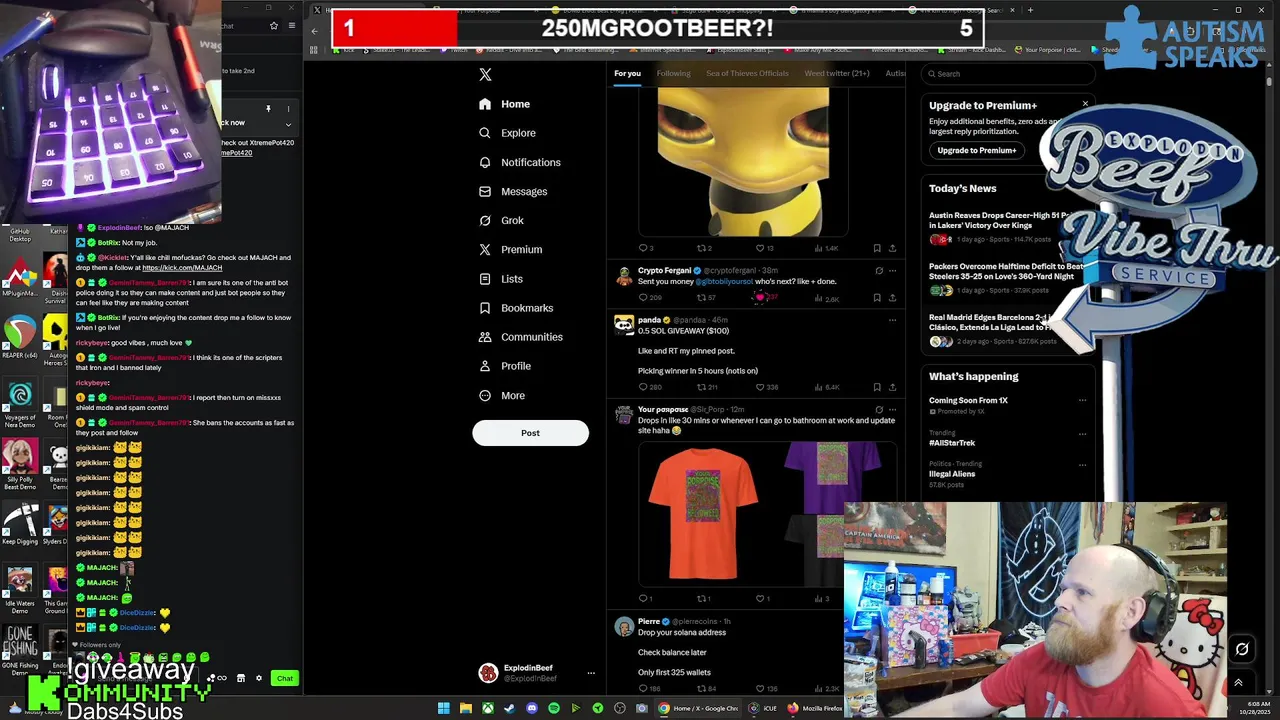Click @gibtobilyoursol mention link
This screenshot has width=1280, height=720.
(x=724, y=282)
